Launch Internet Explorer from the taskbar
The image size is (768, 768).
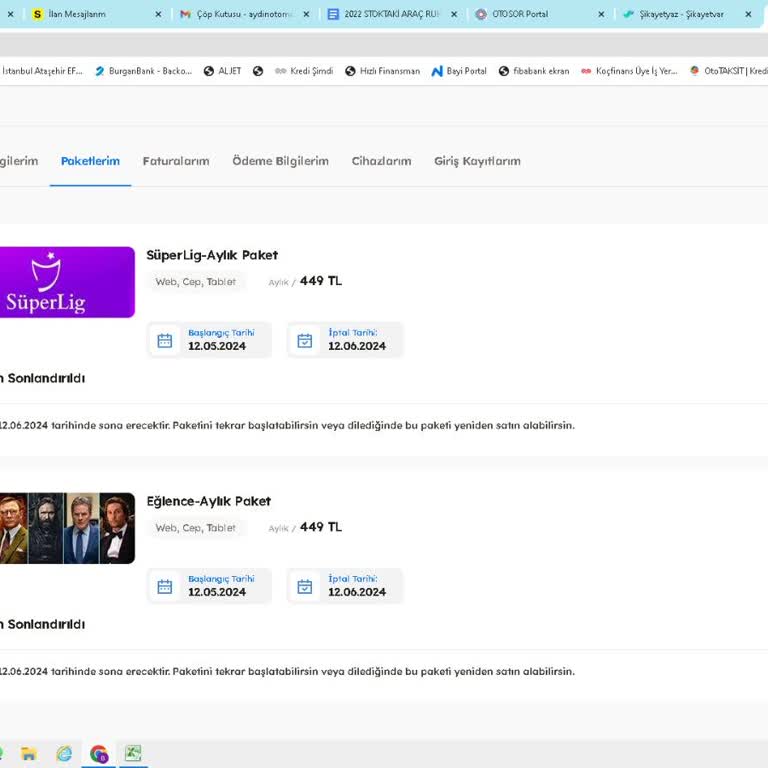(x=64, y=753)
